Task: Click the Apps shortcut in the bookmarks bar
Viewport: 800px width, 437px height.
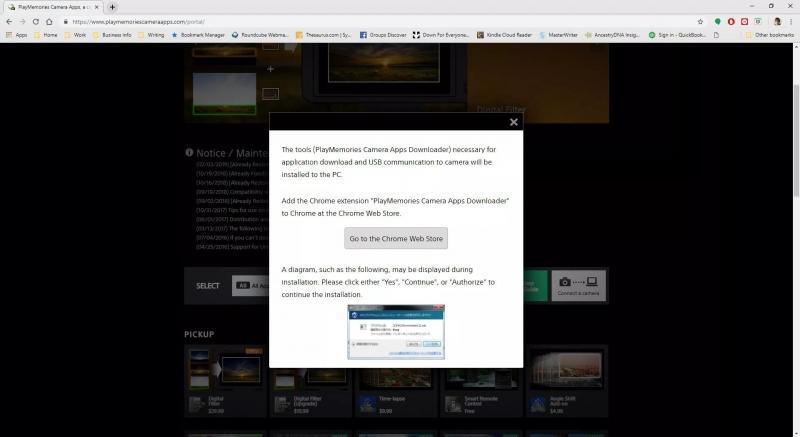Action: click(16, 35)
